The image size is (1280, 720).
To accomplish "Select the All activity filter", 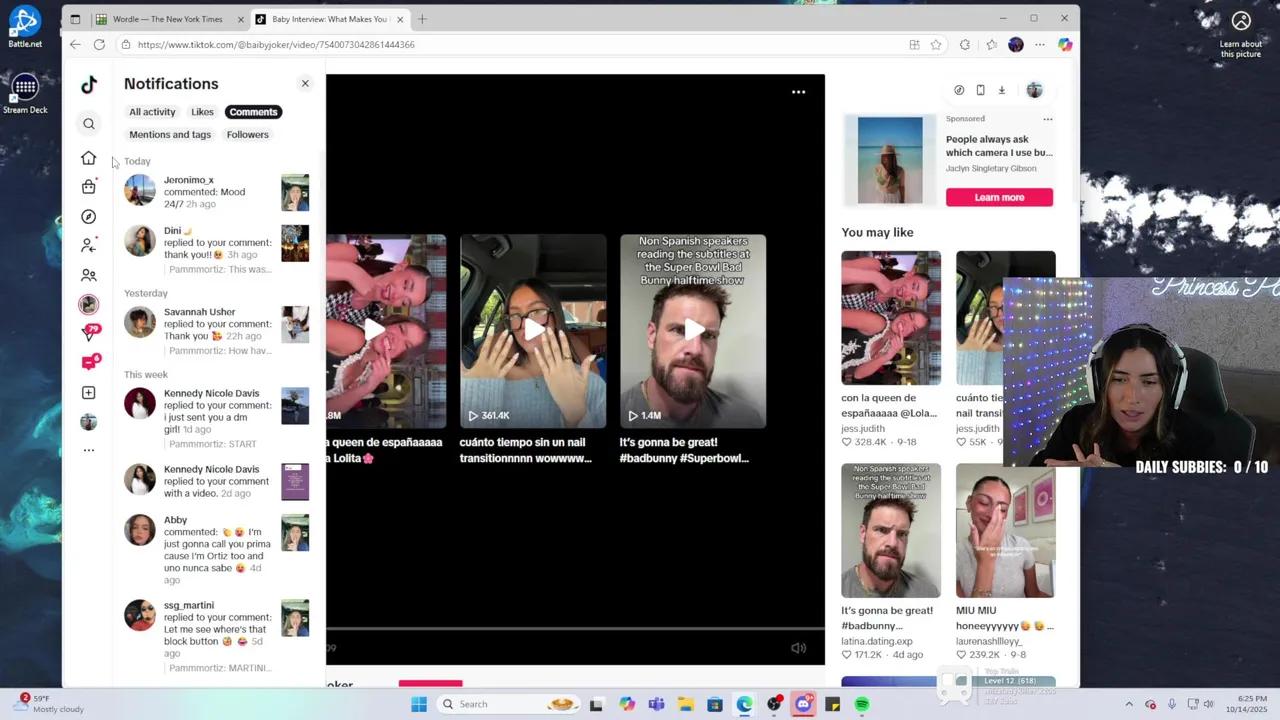I will click(152, 112).
